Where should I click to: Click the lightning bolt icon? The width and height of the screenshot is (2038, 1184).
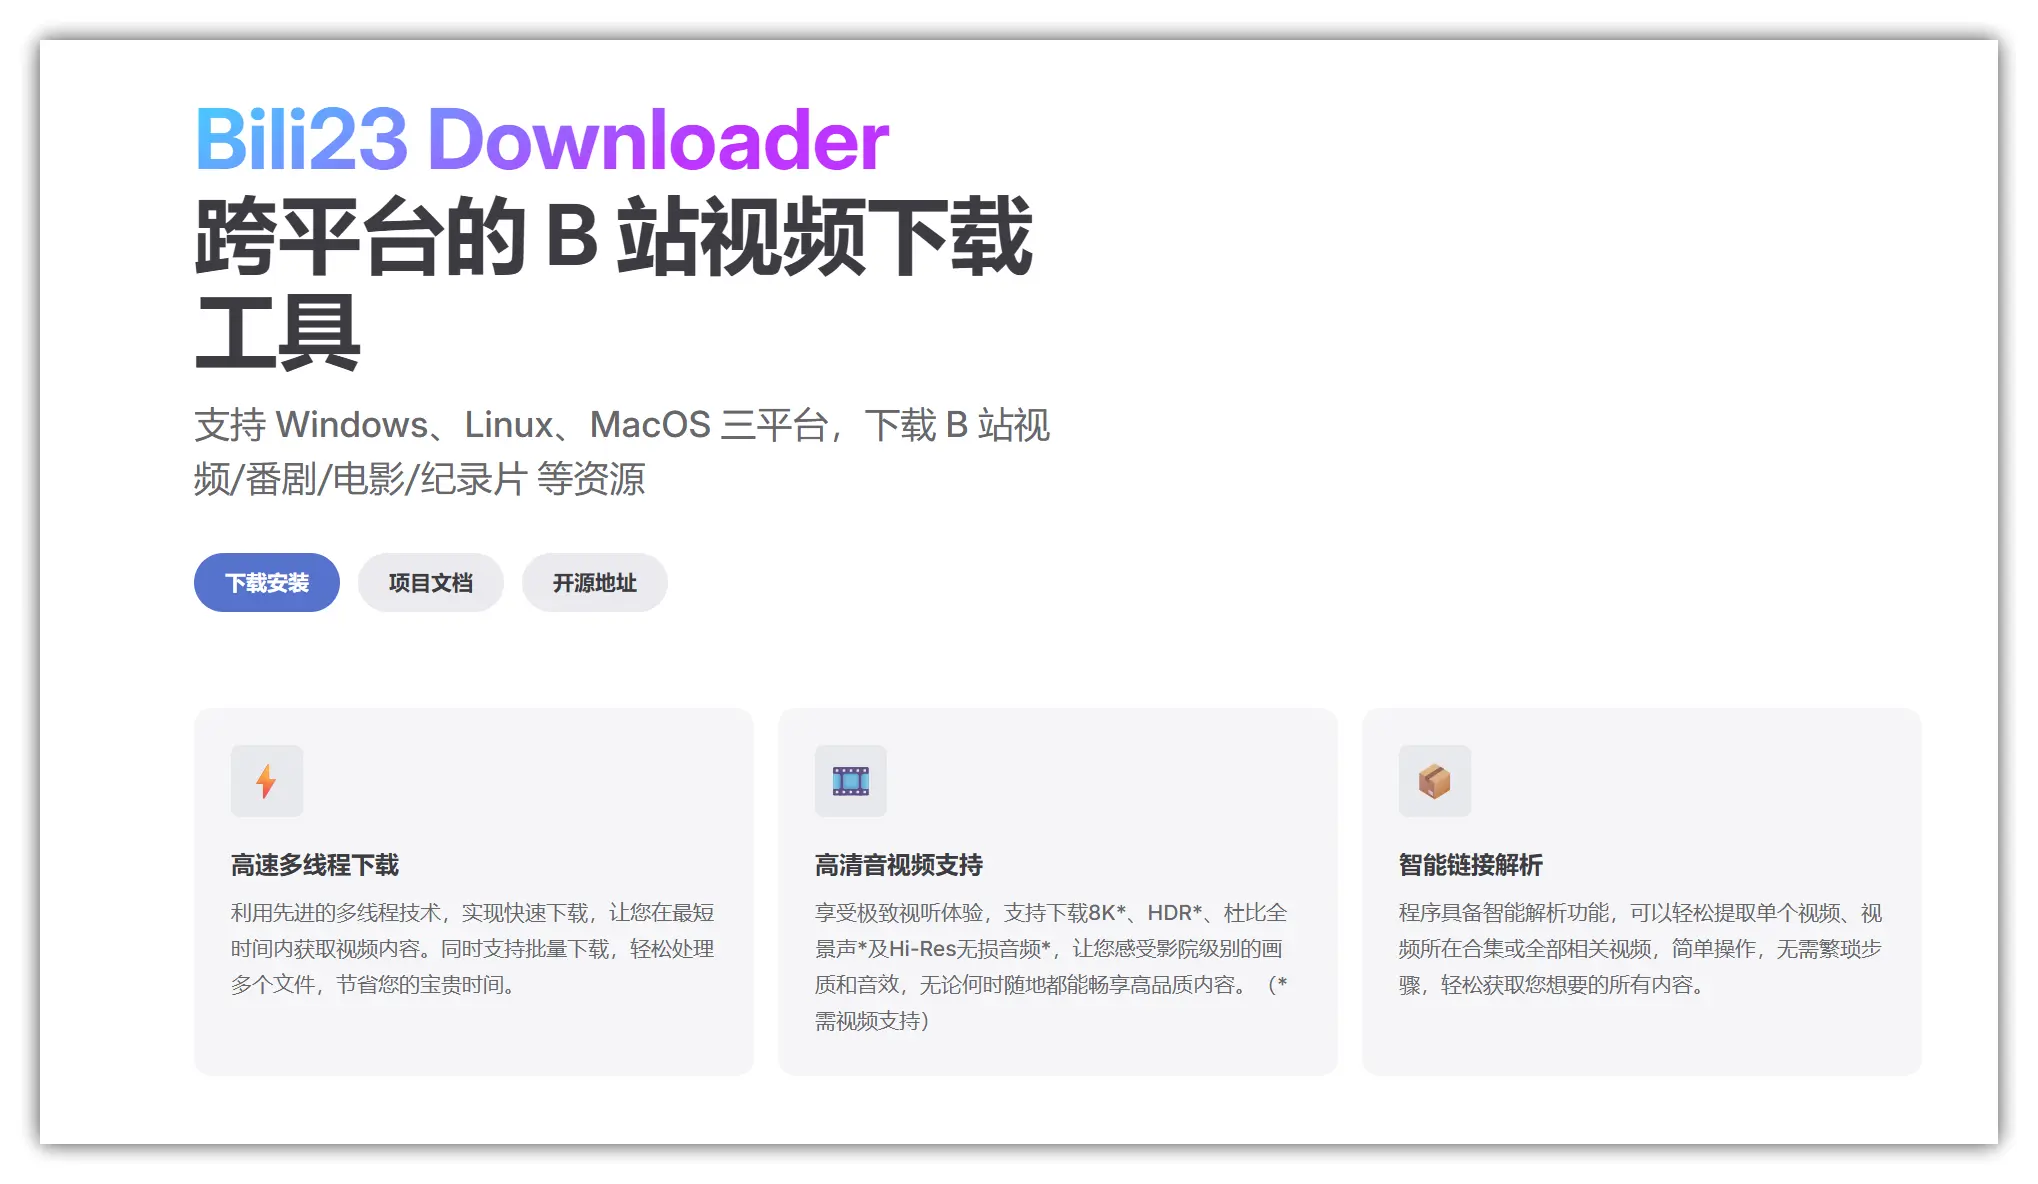coord(266,781)
